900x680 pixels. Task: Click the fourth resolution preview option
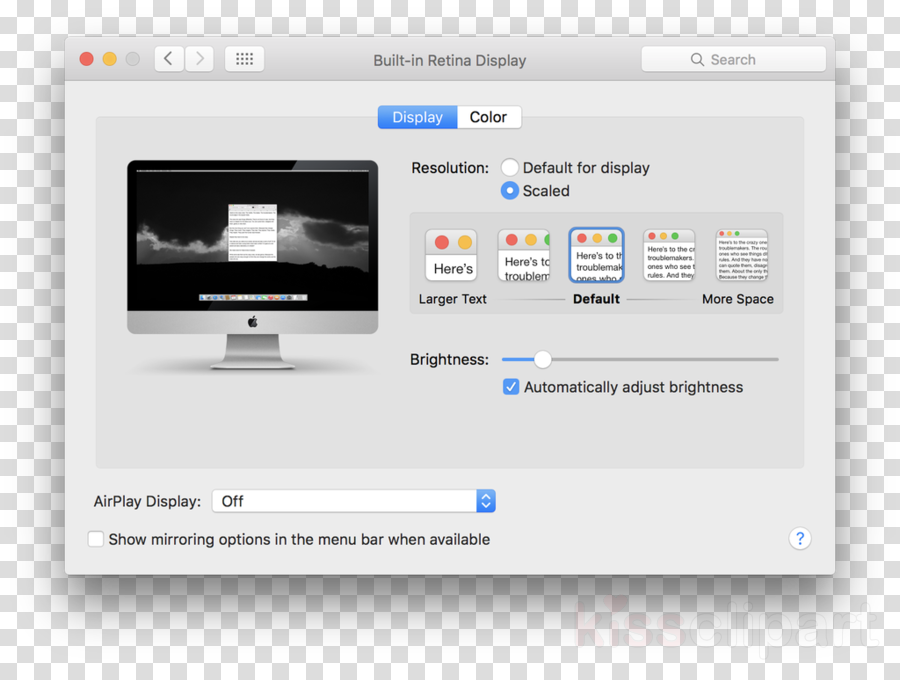coord(668,254)
